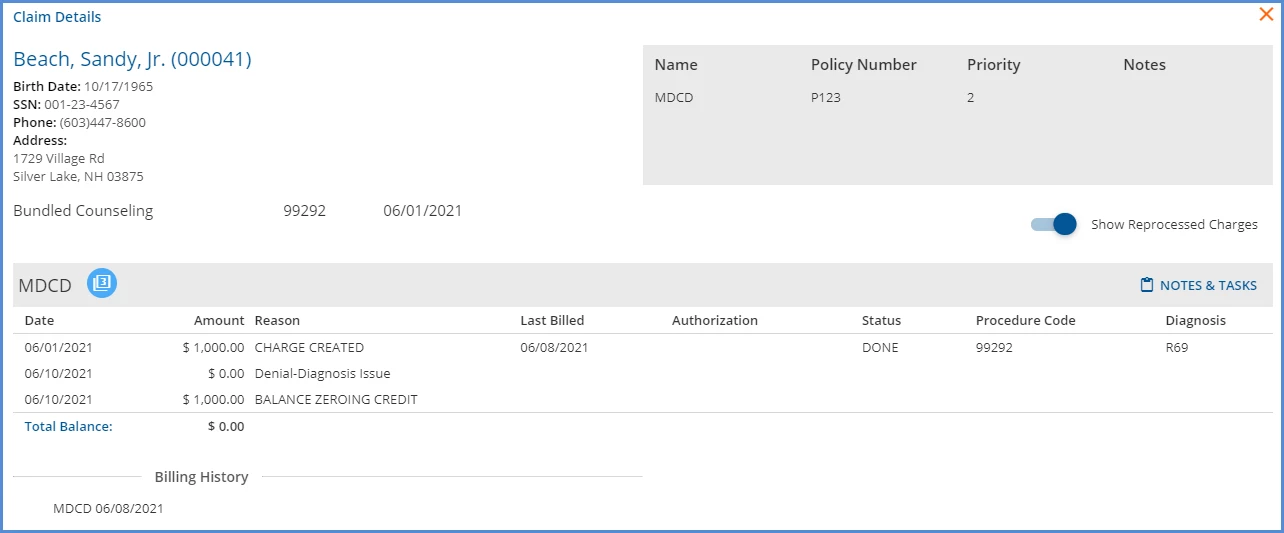
Task: Click the Status column header
Action: point(881,321)
